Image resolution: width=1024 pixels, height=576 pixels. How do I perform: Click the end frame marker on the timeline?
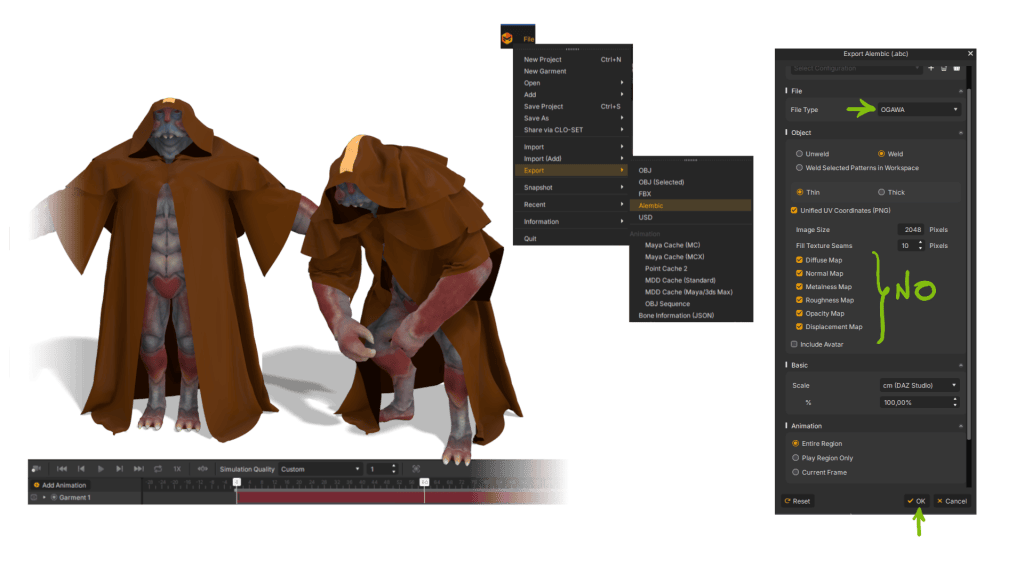point(424,482)
